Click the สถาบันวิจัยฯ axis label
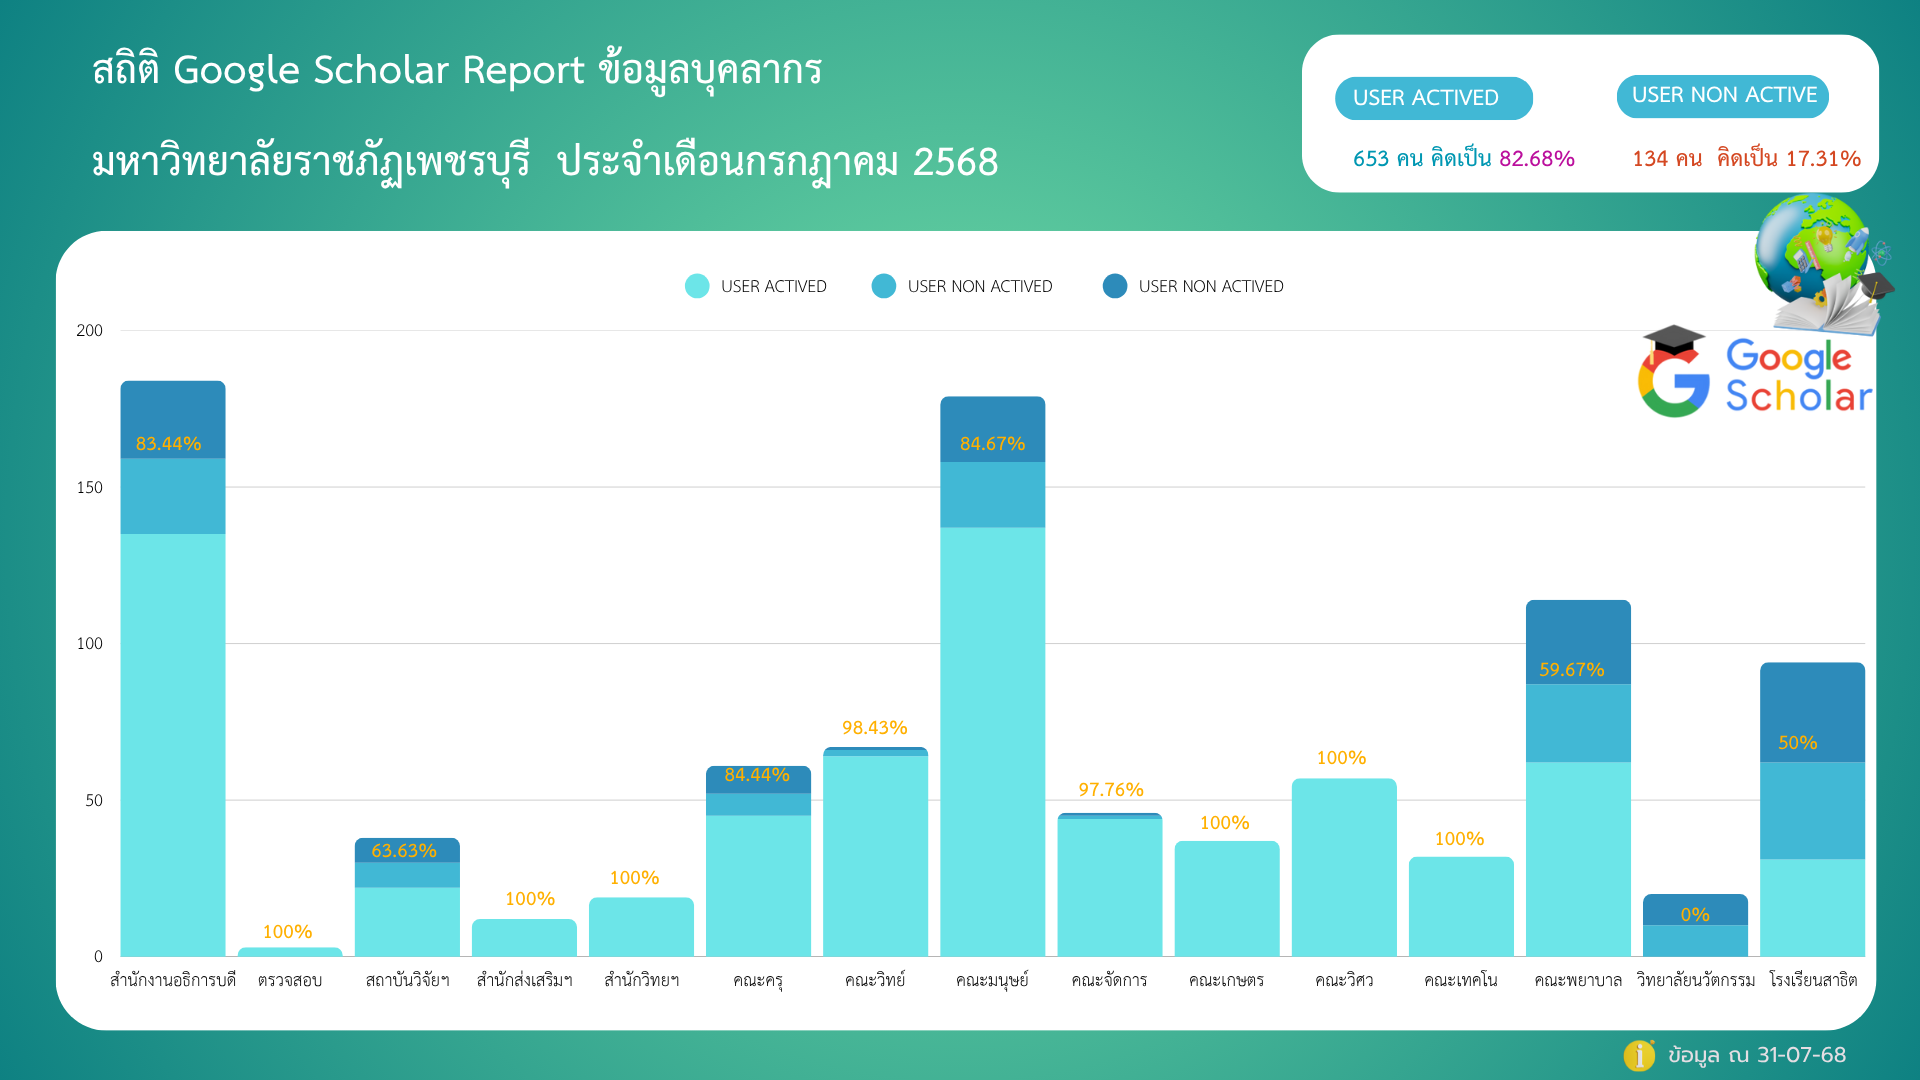Image resolution: width=1920 pixels, height=1080 pixels. point(407,980)
